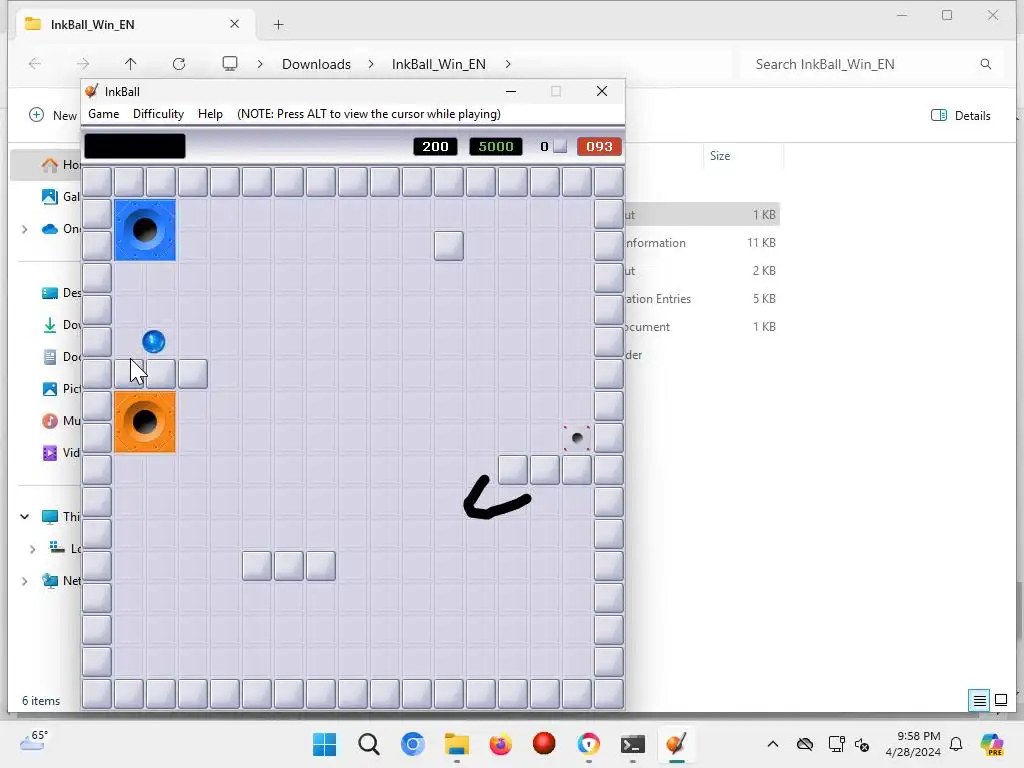The height and width of the screenshot is (768, 1024).
Task: Open the Difficulty menu in InkBall
Action: click(158, 114)
